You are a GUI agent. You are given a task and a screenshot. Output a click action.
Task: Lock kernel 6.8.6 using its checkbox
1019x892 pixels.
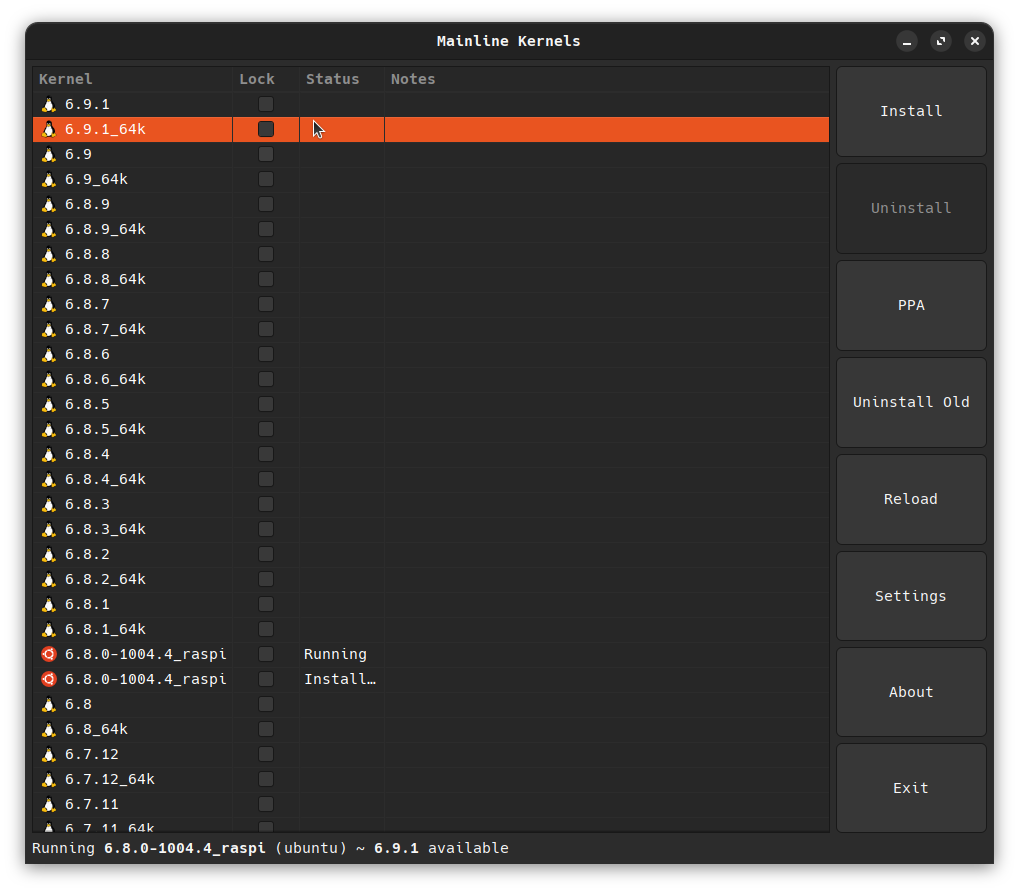(x=266, y=354)
